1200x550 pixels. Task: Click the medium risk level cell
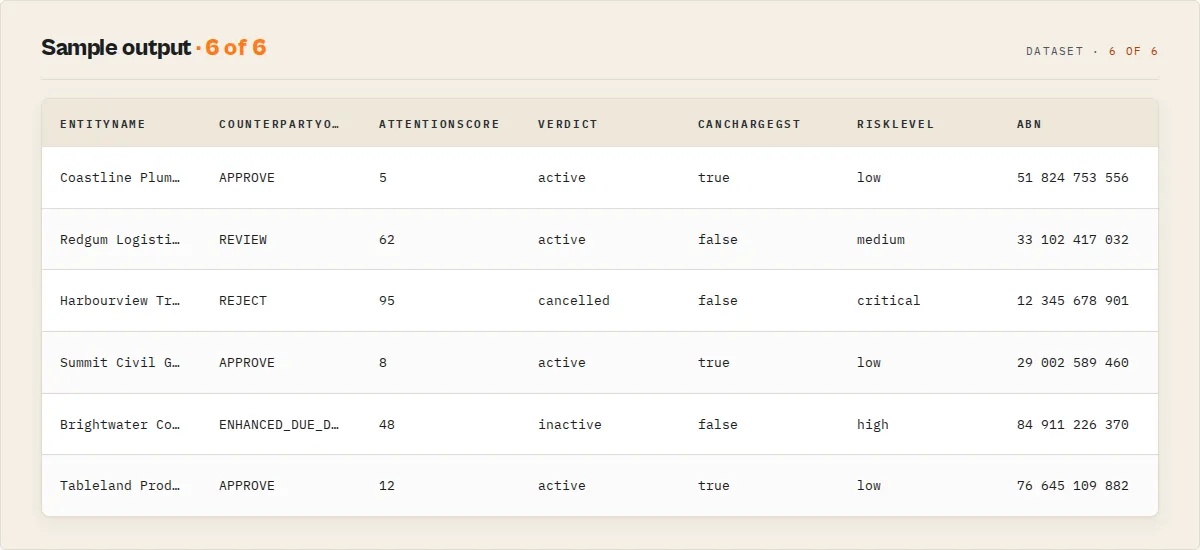point(881,240)
